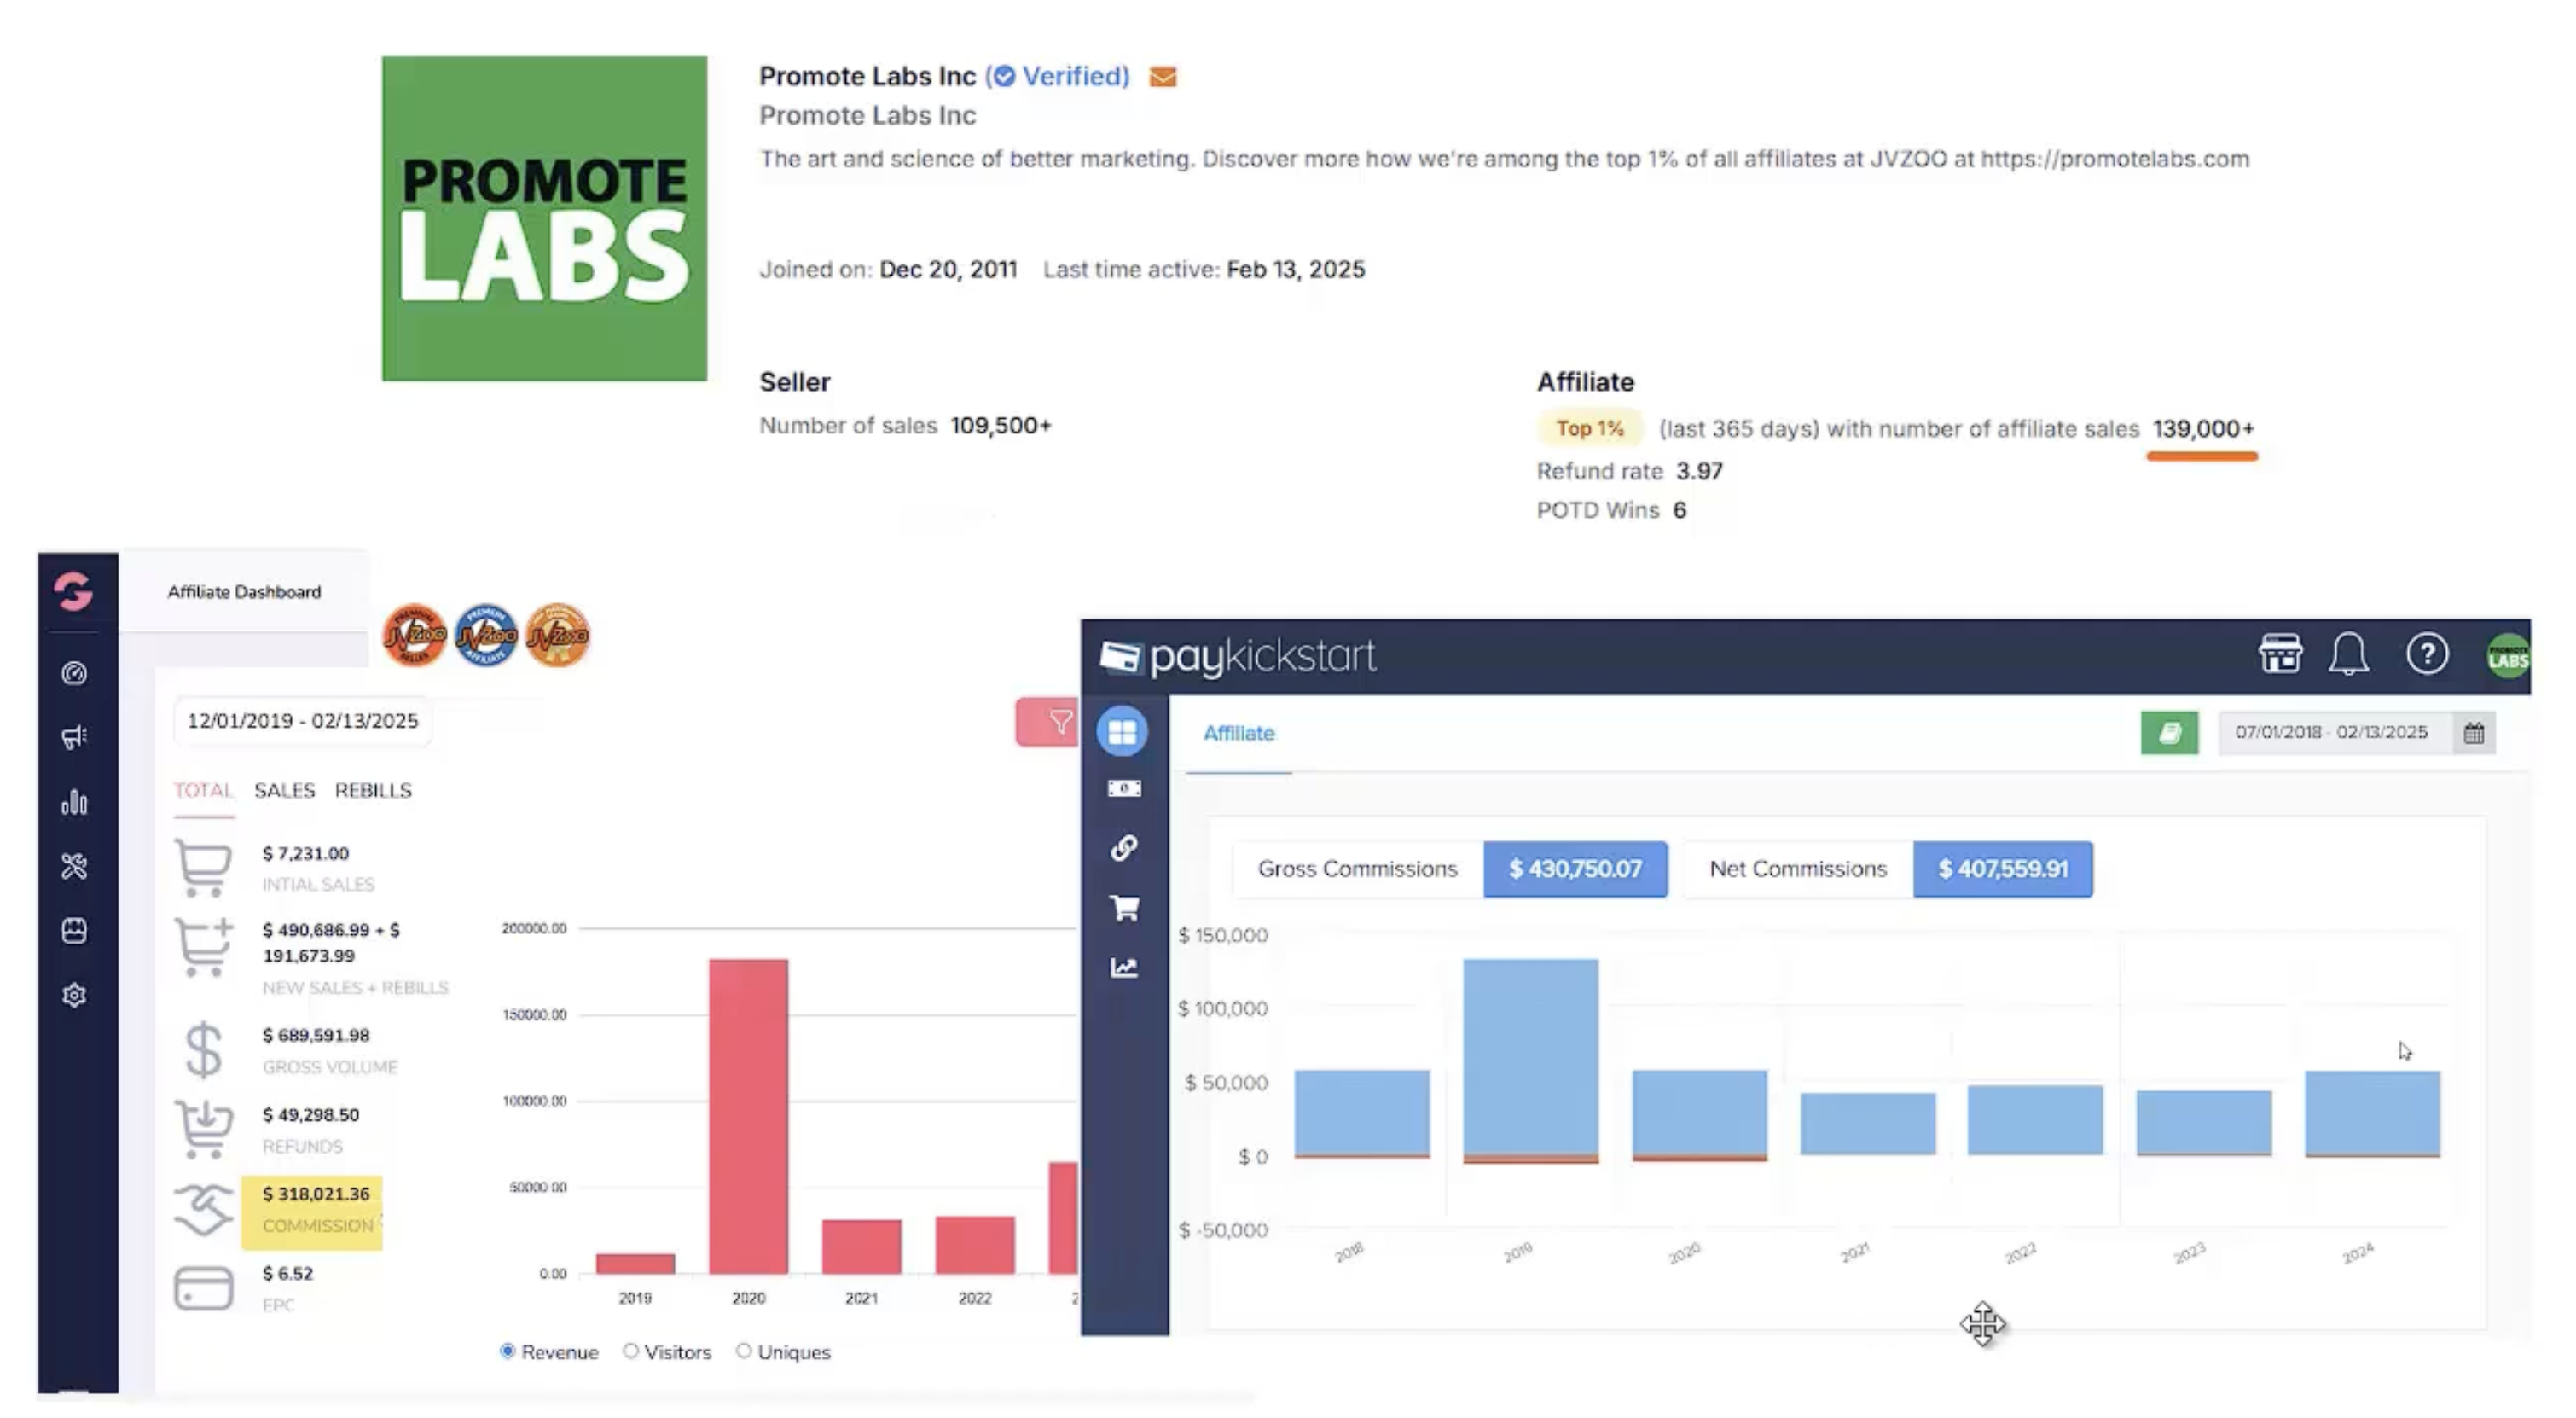
Task: Click the $ 49,298.50 refunds value
Action: (x=310, y=1114)
